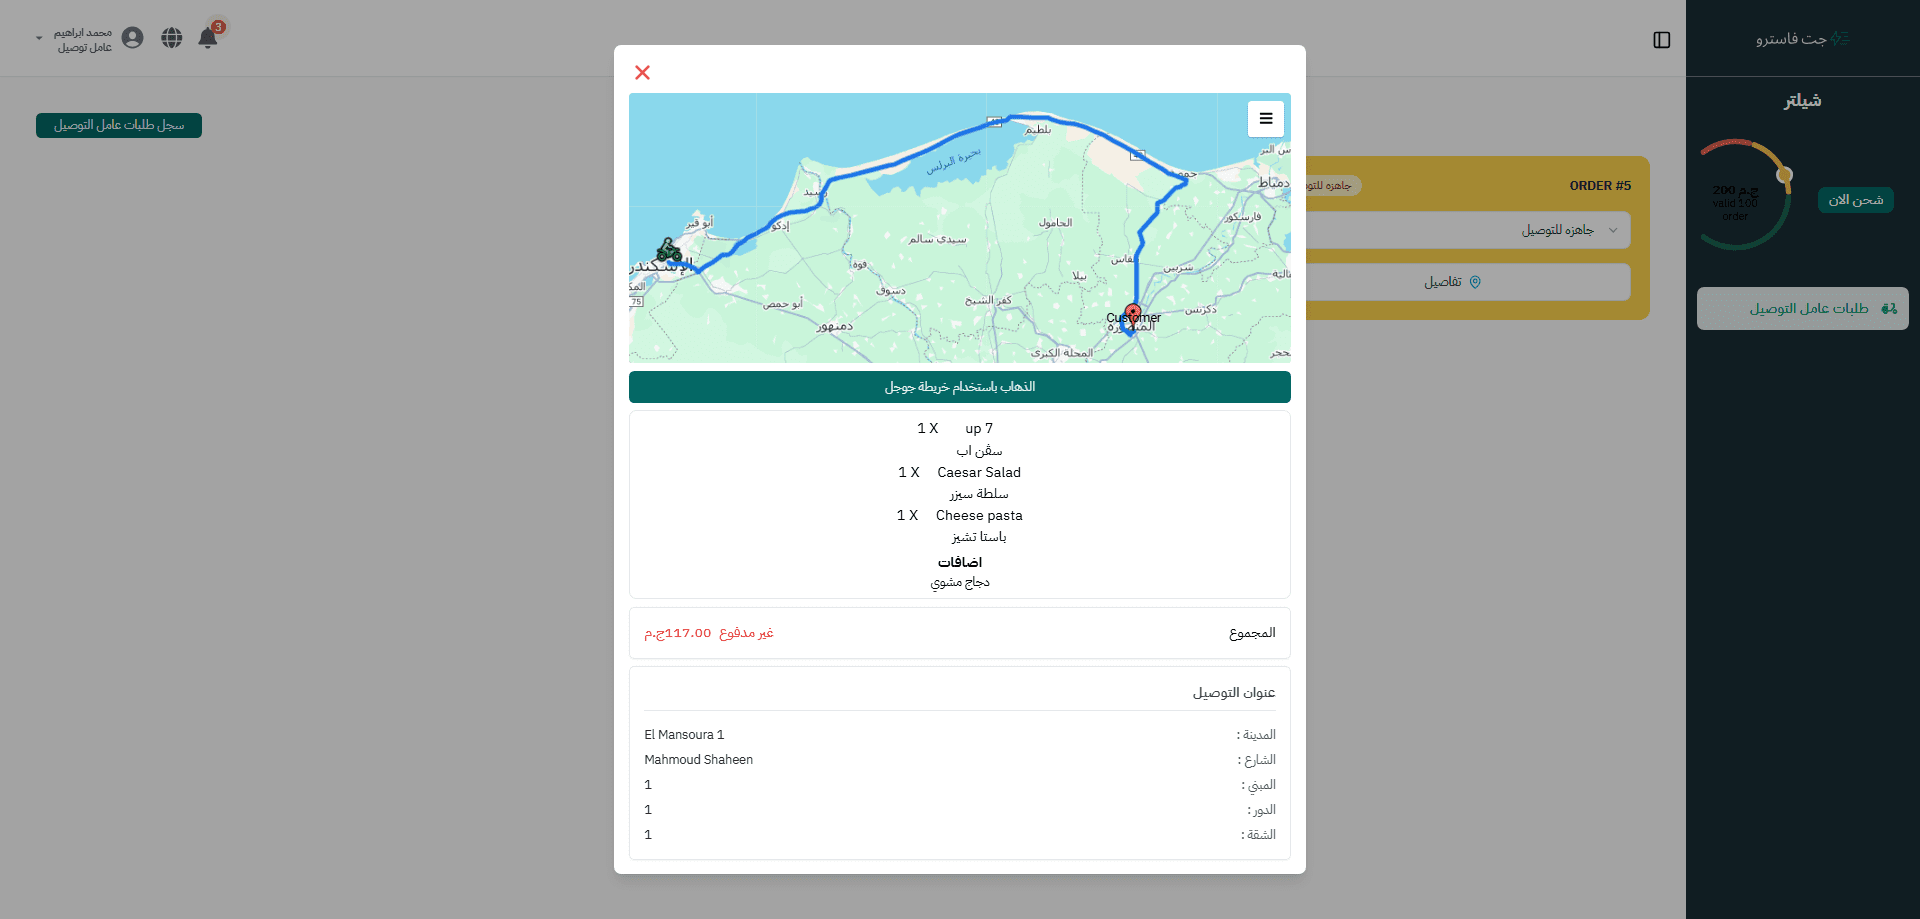Open the notifications bell
1920x919 pixels.
208,38
